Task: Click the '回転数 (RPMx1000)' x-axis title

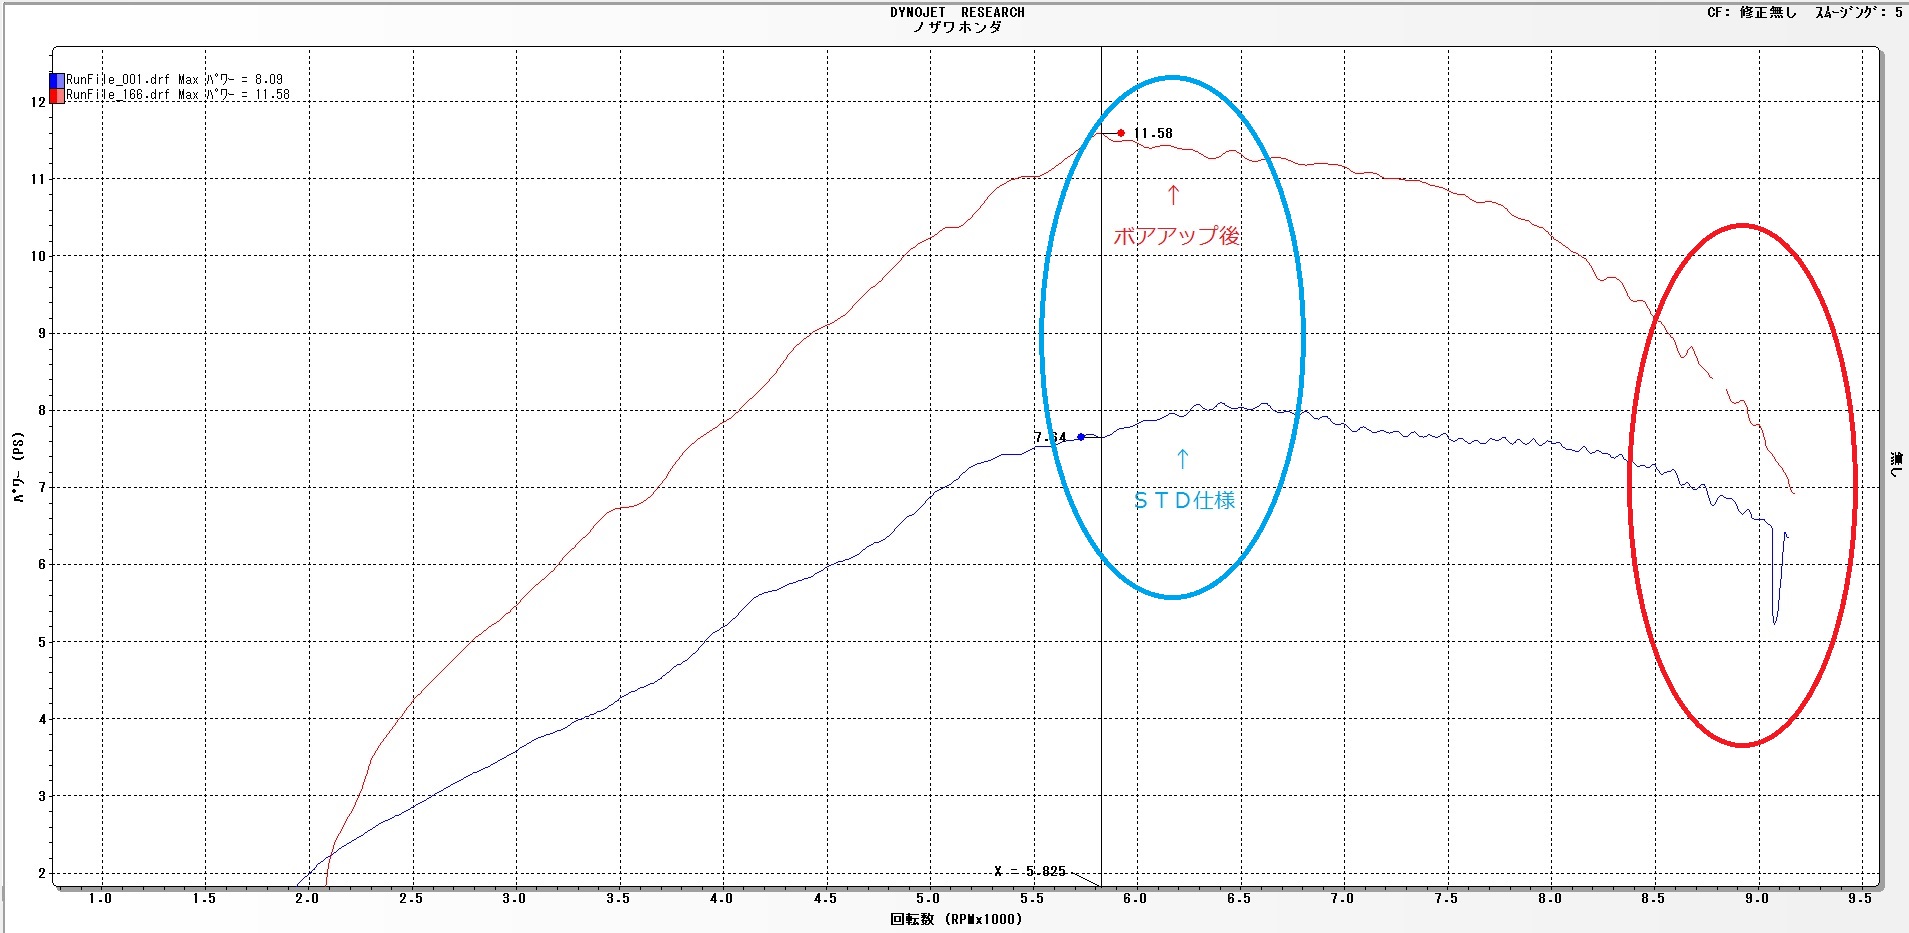Action: pos(957,919)
